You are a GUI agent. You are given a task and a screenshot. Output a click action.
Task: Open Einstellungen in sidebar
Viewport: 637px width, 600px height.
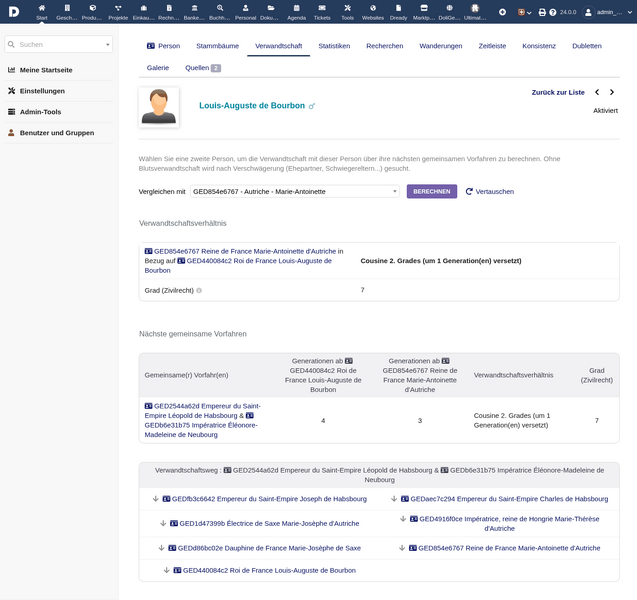[42, 91]
